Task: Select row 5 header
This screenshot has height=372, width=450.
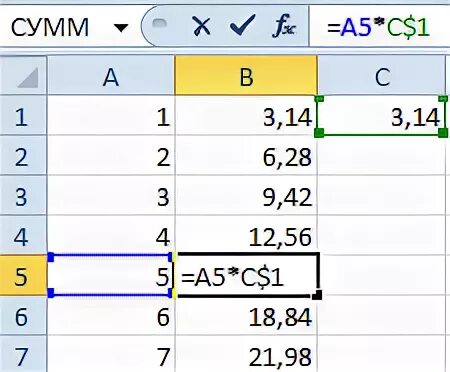Action: click(23, 275)
